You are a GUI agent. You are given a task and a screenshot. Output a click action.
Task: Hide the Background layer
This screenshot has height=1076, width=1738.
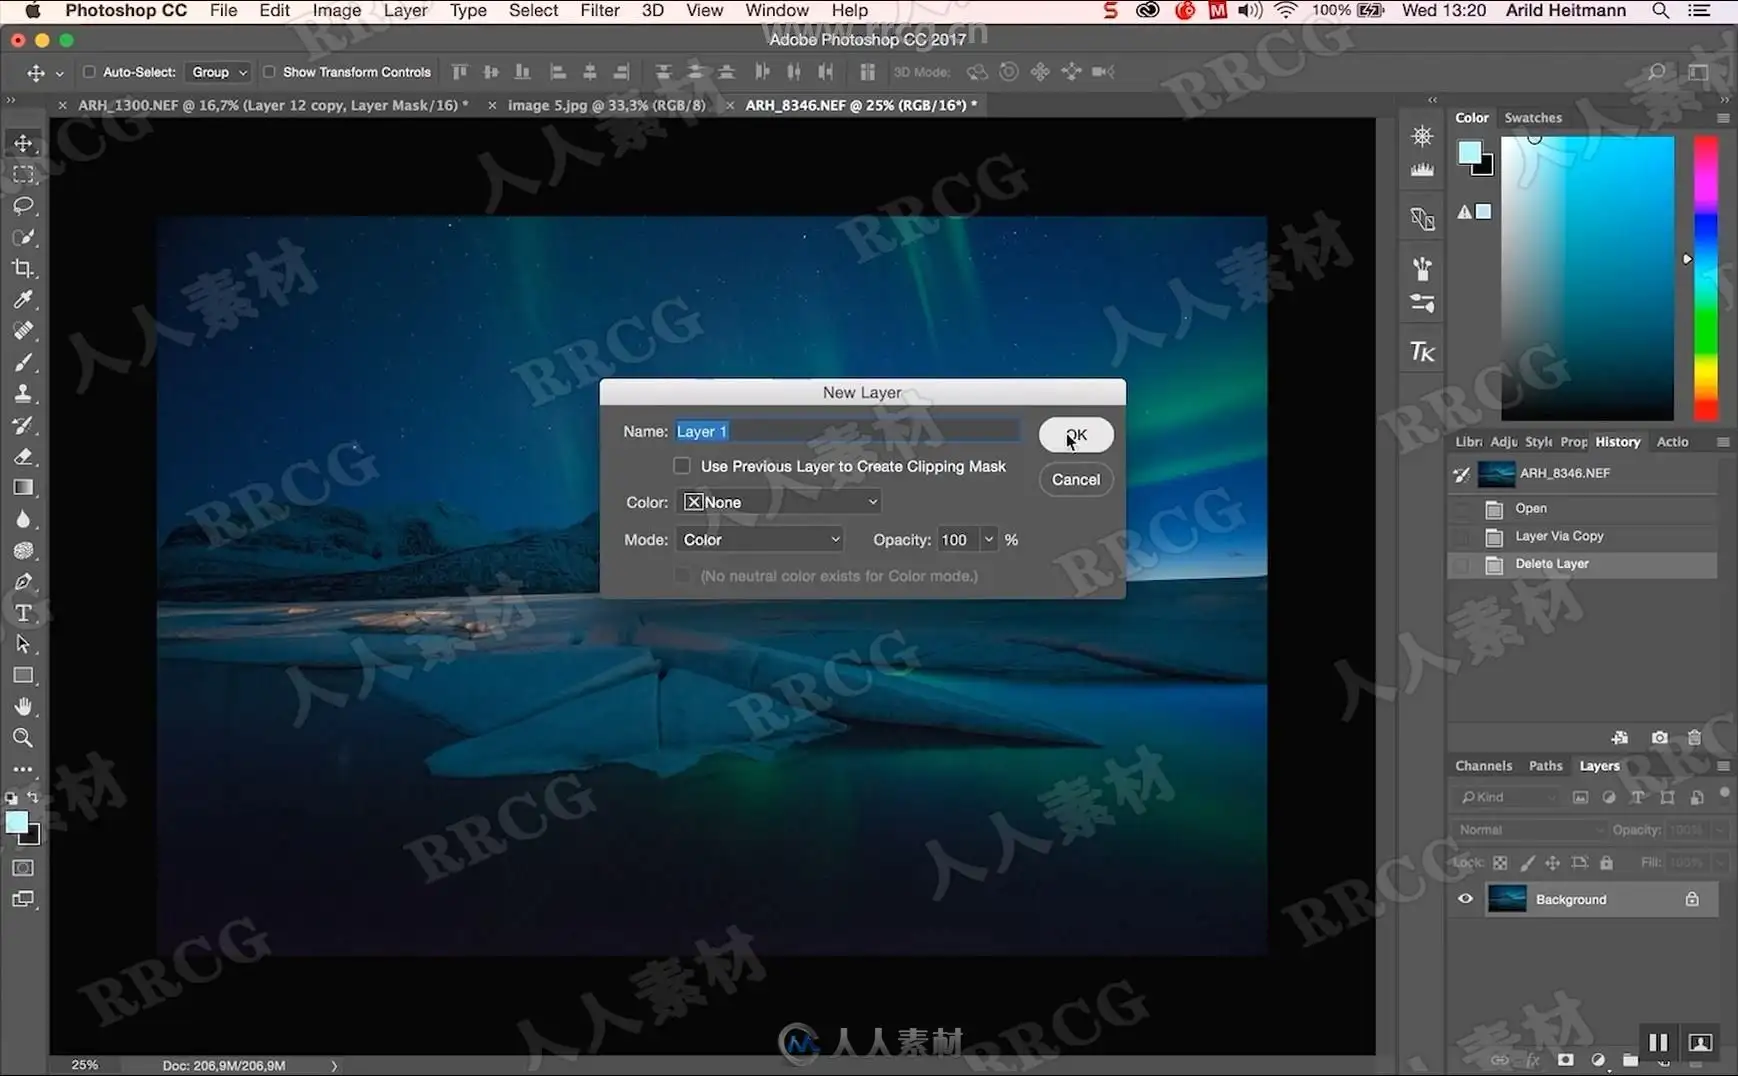1465,899
